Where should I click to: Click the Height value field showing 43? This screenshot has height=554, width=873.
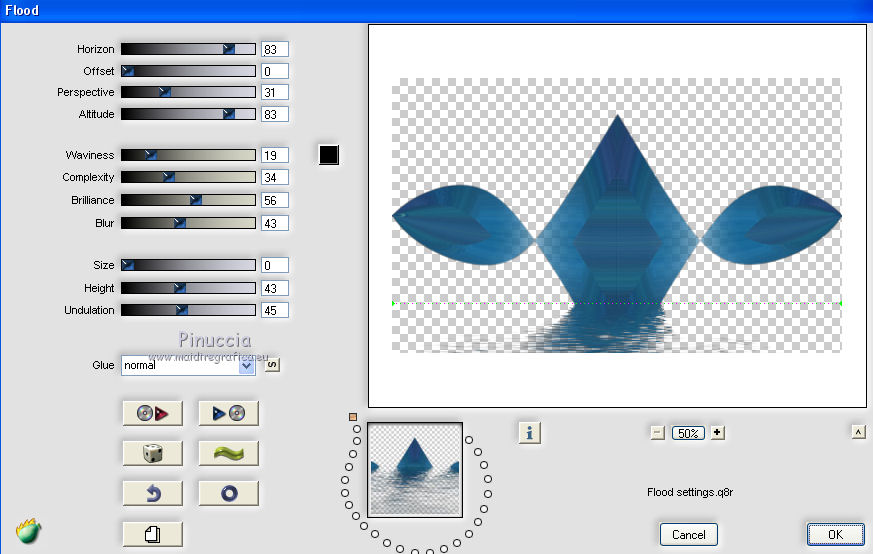point(275,288)
